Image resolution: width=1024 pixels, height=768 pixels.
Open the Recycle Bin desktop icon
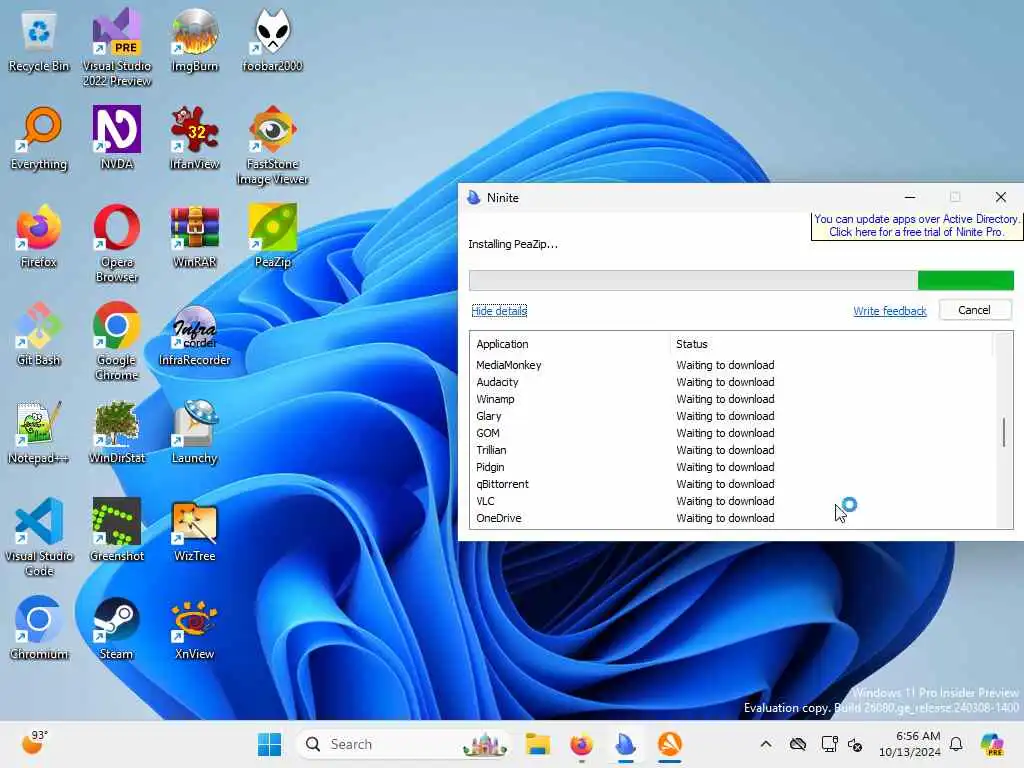[x=39, y=40]
